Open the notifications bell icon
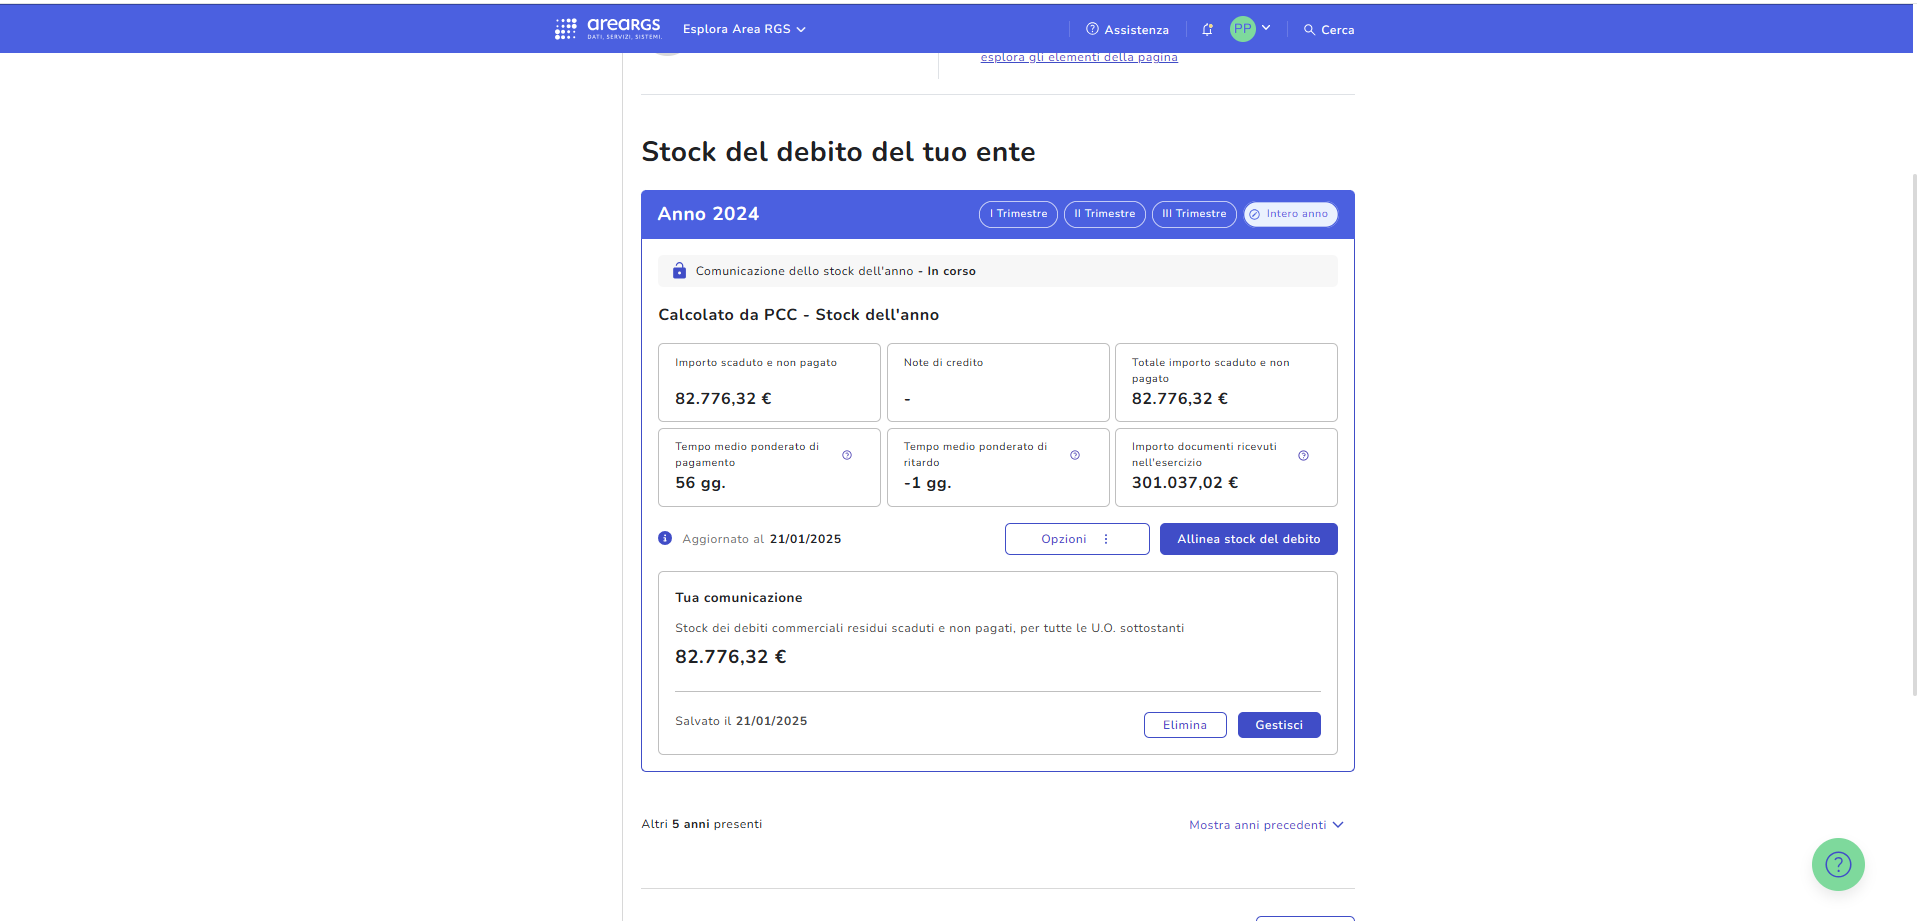Viewport: 1917px width, 921px height. click(1207, 30)
